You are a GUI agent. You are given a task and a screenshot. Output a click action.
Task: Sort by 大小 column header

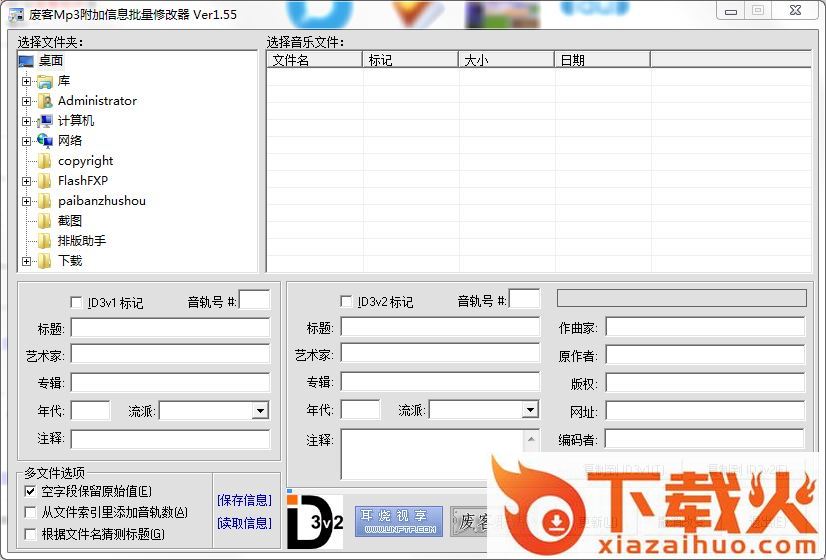(x=506, y=60)
